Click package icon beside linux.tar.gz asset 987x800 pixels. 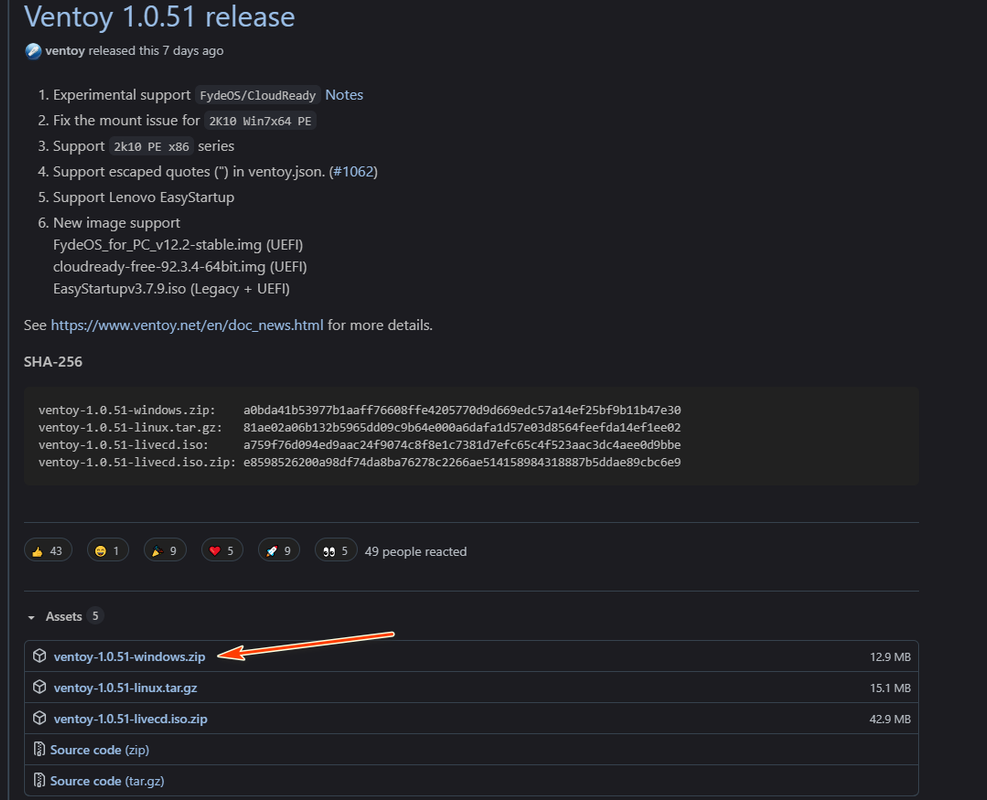pyautogui.click(x=40, y=687)
